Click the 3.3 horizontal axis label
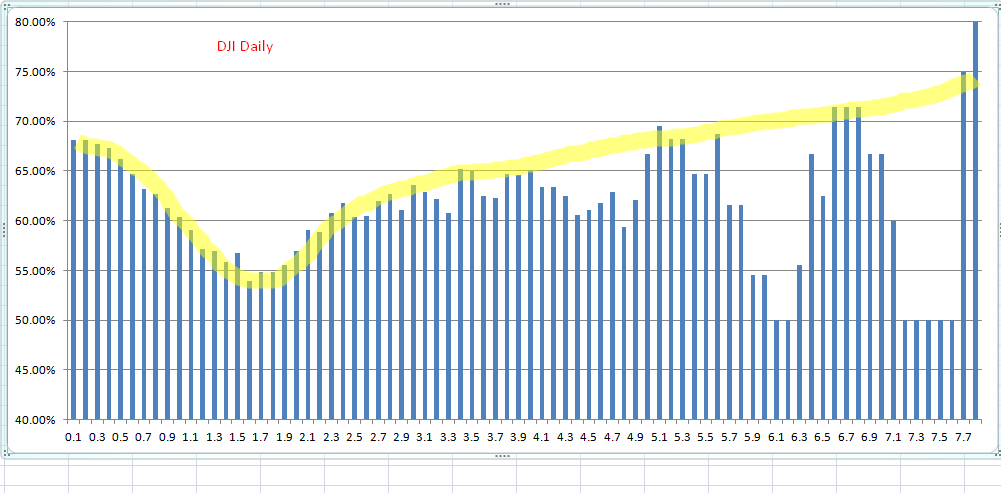This screenshot has width=1001, height=493. pos(449,437)
